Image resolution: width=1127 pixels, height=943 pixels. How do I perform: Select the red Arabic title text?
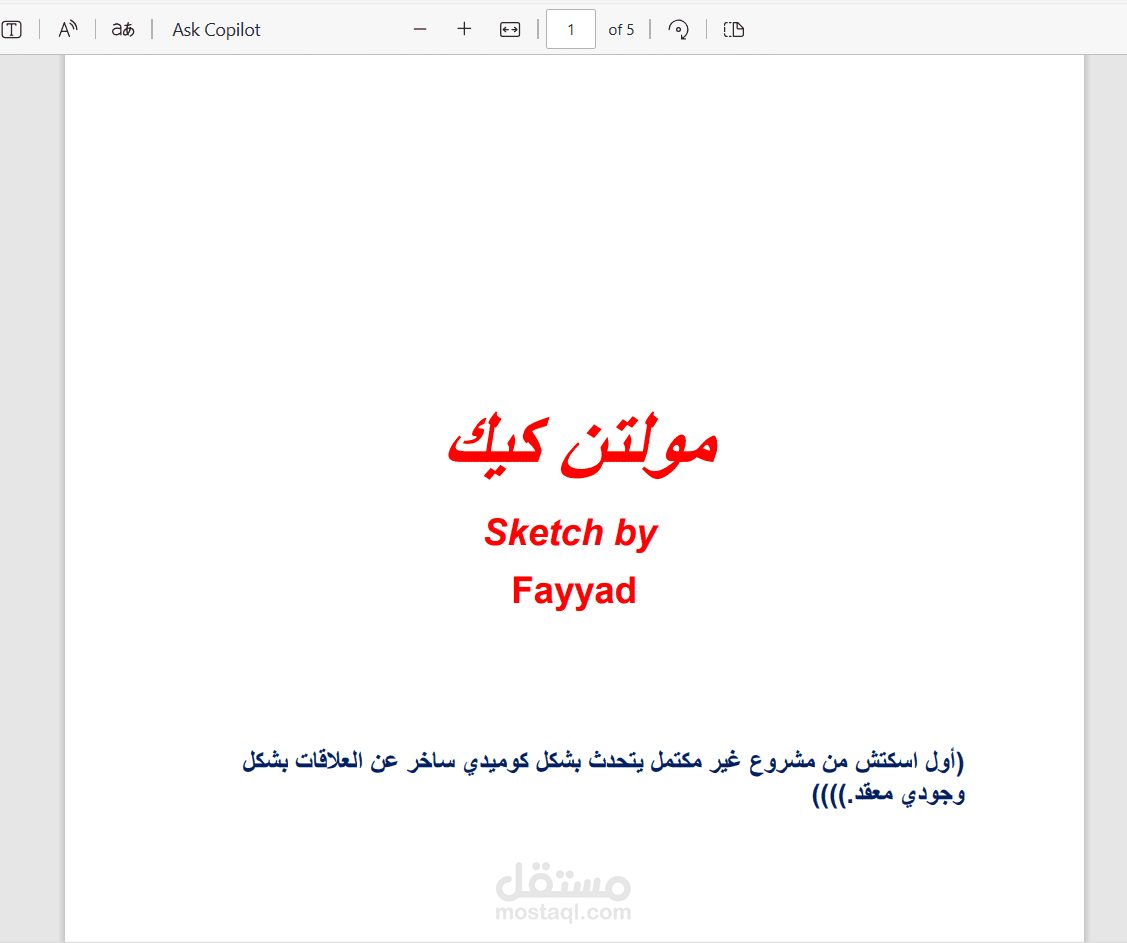point(583,446)
